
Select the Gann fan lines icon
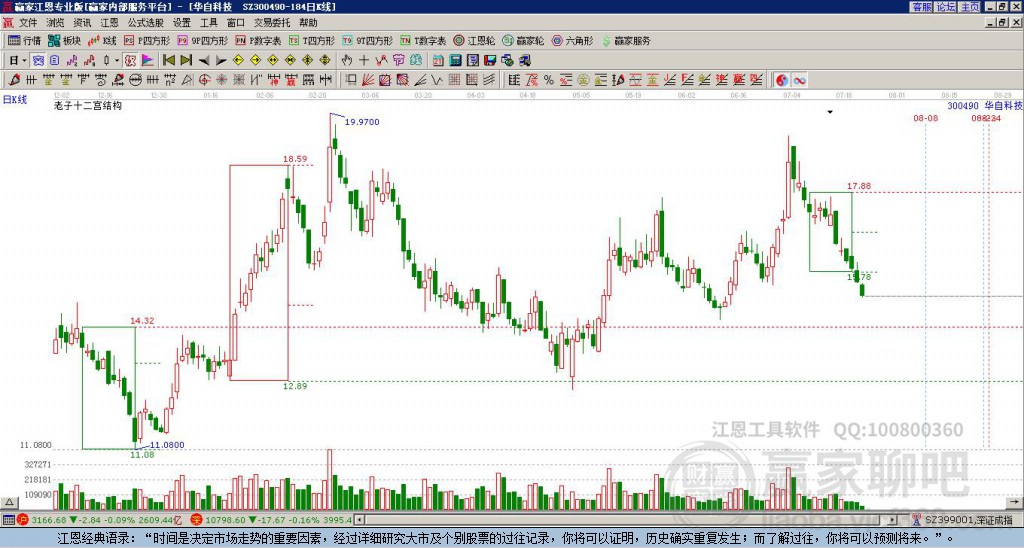coord(367,80)
